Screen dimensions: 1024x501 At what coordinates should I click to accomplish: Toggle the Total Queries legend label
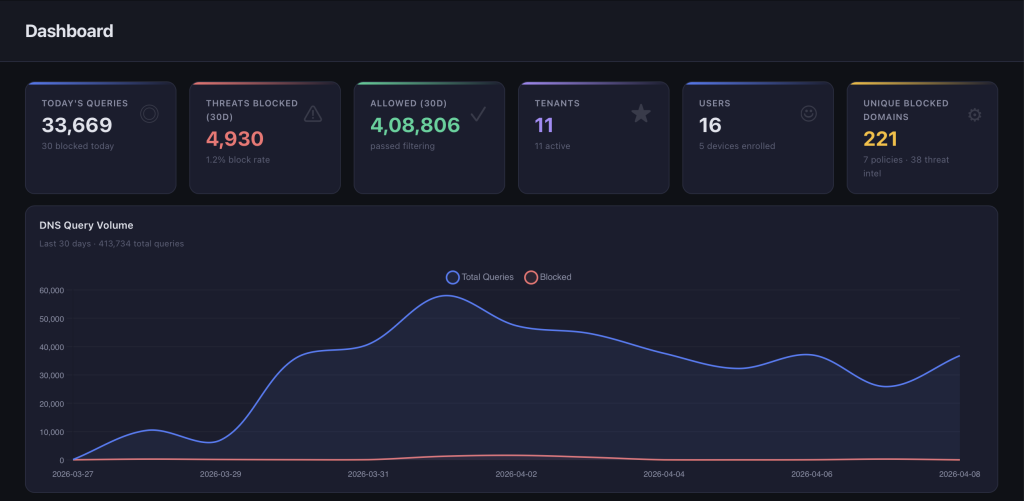pos(487,277)
